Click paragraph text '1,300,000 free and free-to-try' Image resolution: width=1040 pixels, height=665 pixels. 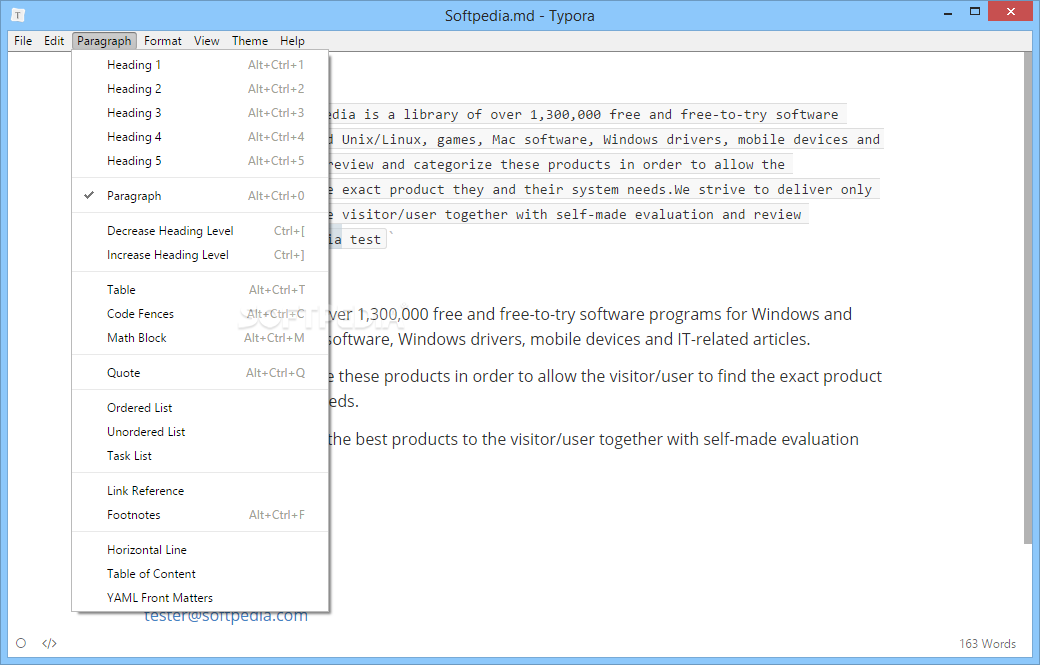(466, 314)
